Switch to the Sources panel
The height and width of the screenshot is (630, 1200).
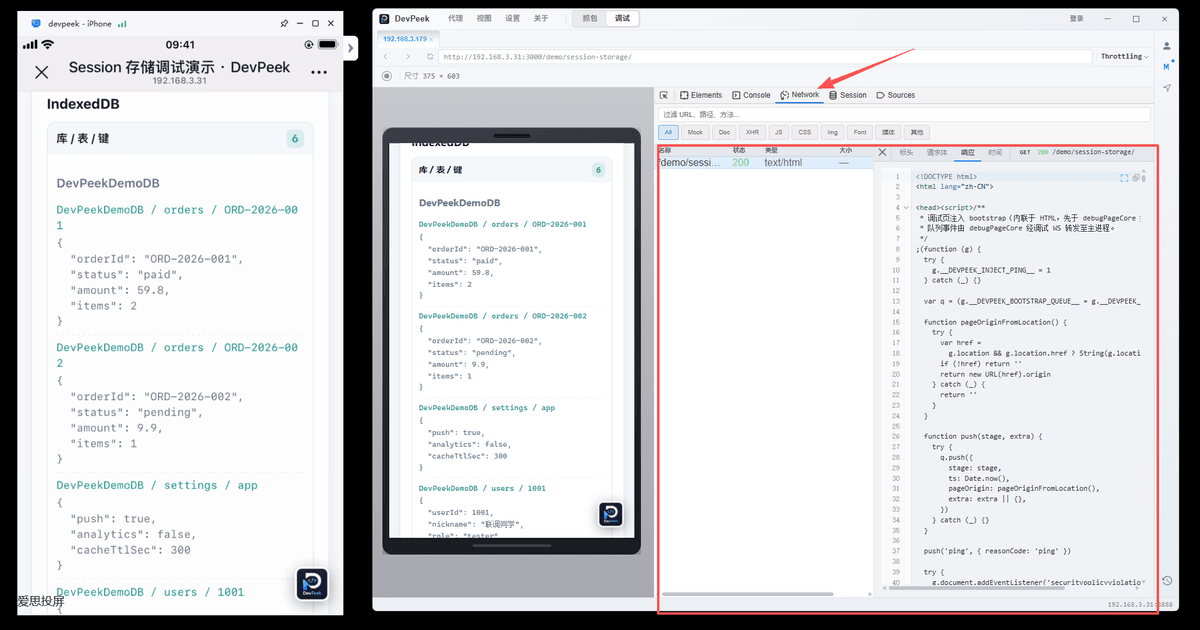point(896,95)
